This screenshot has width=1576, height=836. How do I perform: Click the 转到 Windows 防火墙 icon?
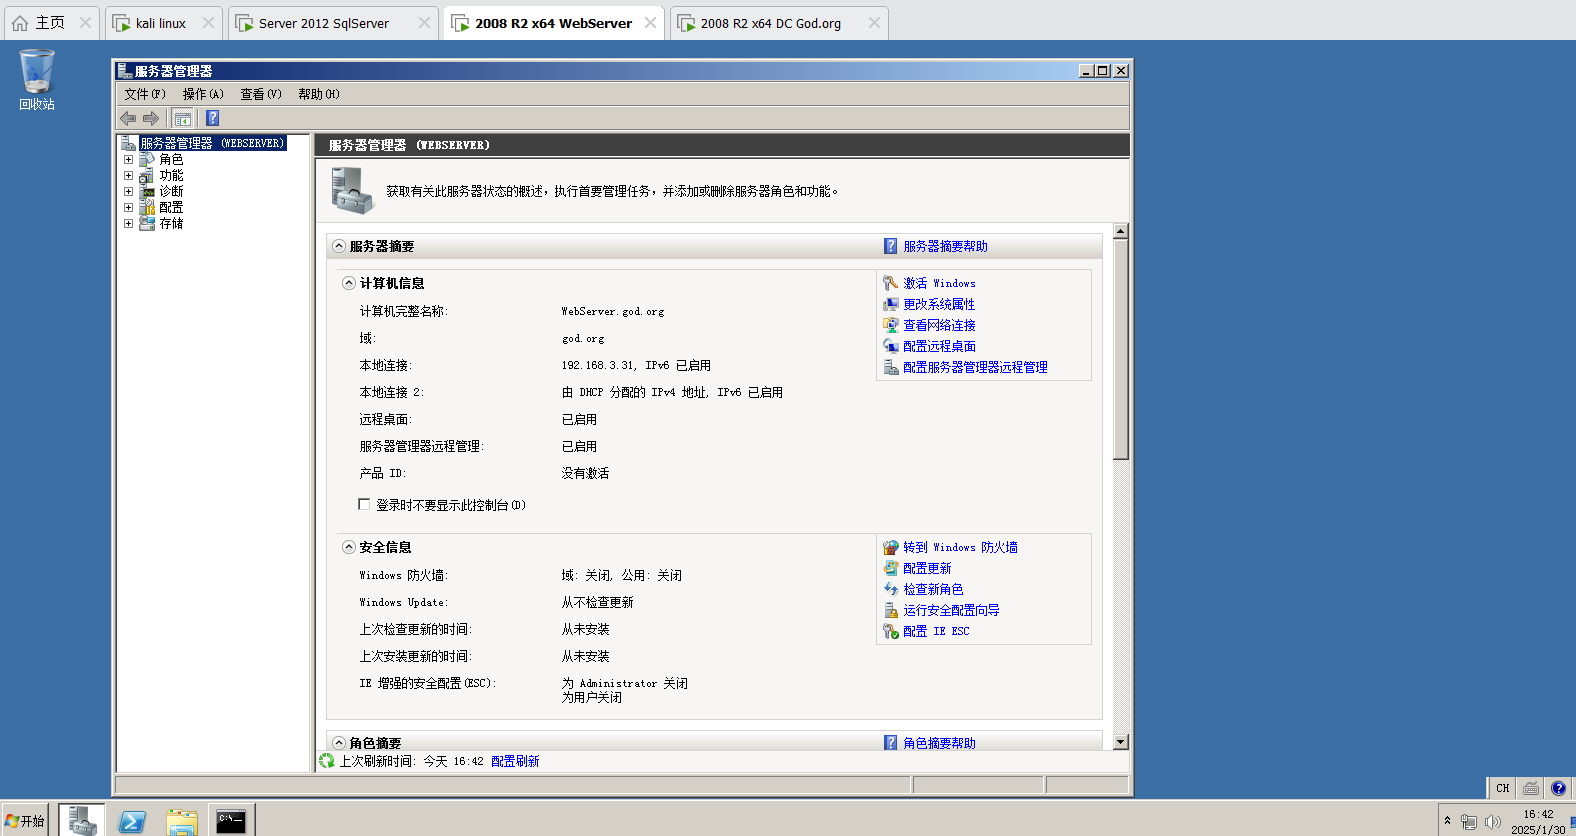[x=890, y=547]
